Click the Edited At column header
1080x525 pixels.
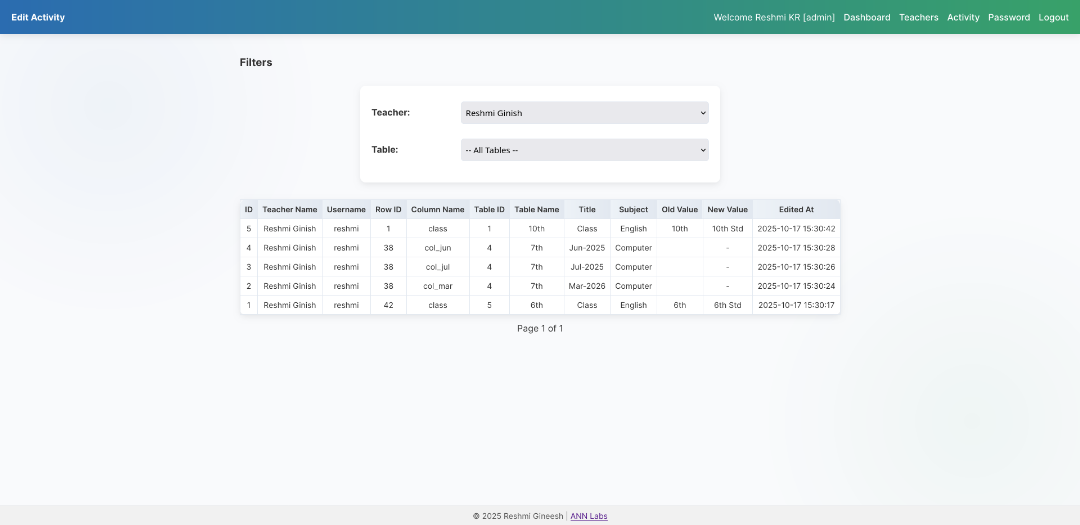(x=796, y=210)
